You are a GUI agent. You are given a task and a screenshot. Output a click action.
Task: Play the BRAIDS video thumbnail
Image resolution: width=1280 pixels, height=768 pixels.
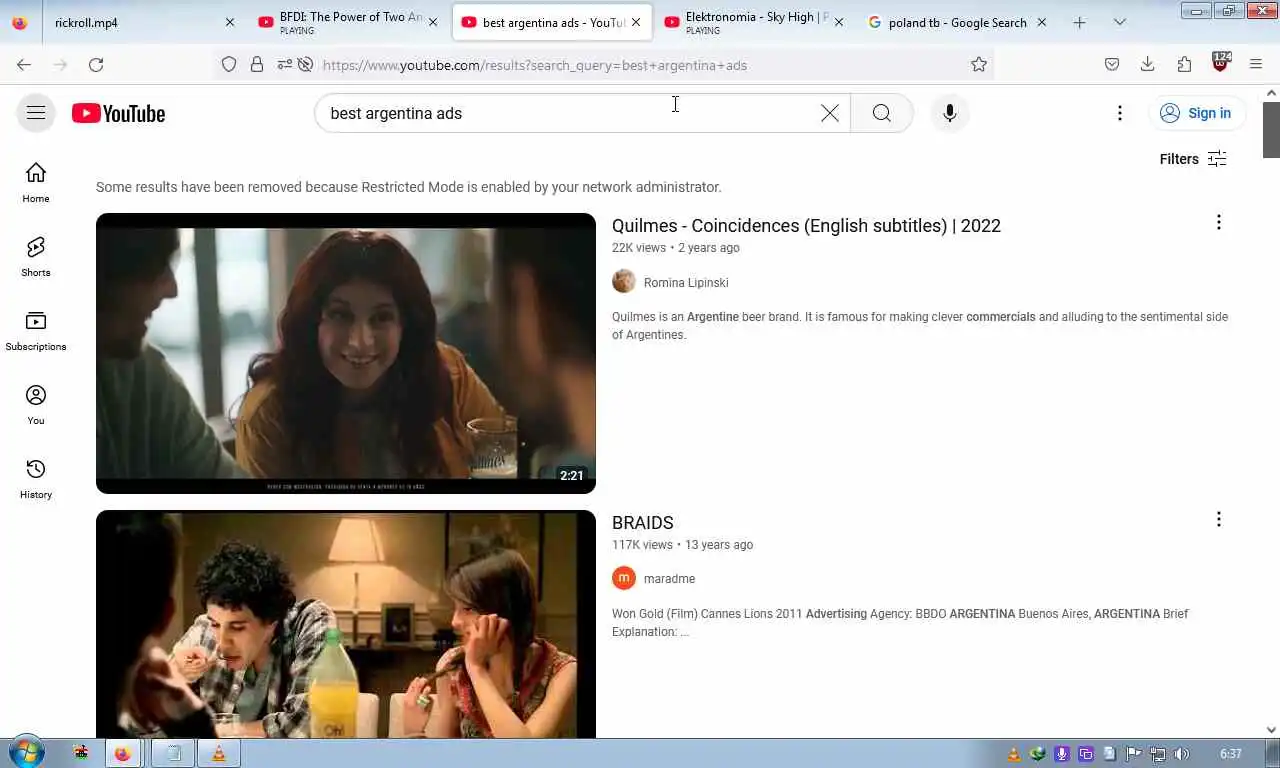[x=346, y=624]
